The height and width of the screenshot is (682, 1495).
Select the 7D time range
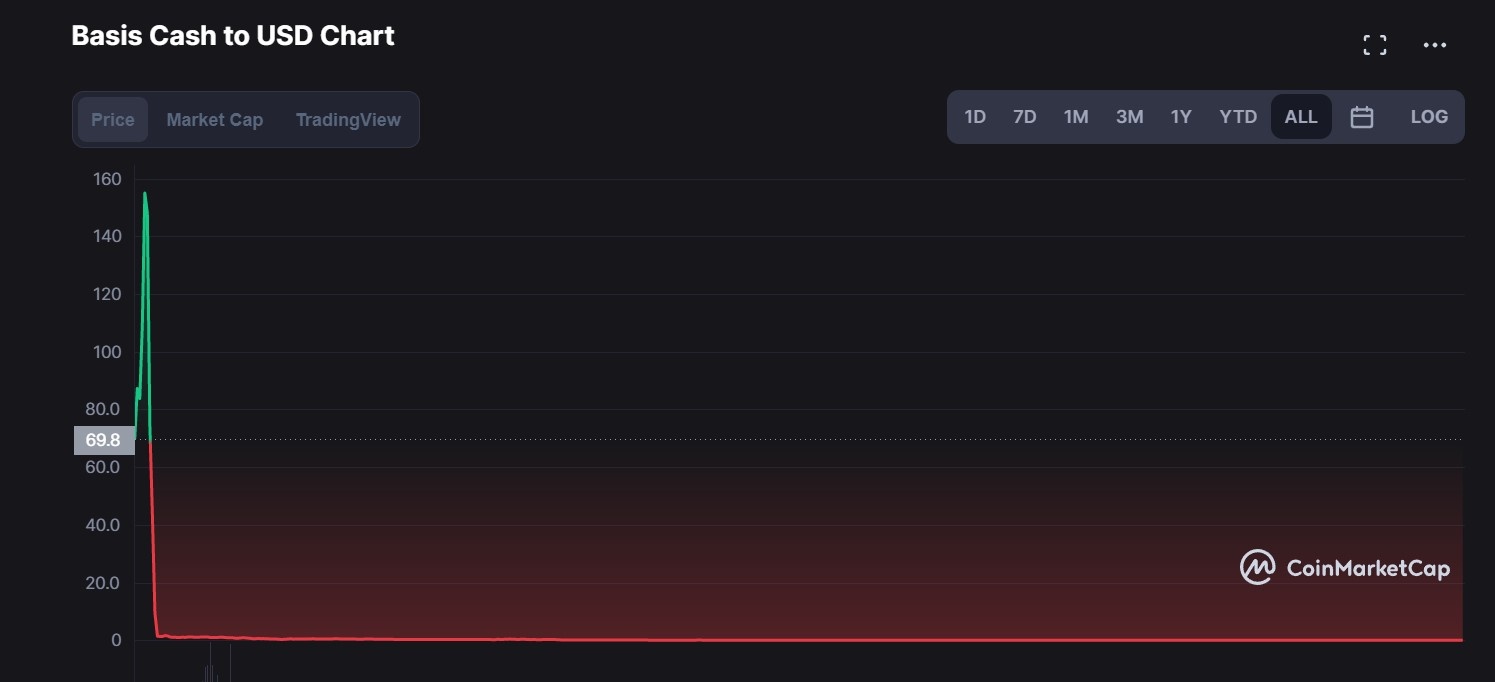tap(1024, 117)
